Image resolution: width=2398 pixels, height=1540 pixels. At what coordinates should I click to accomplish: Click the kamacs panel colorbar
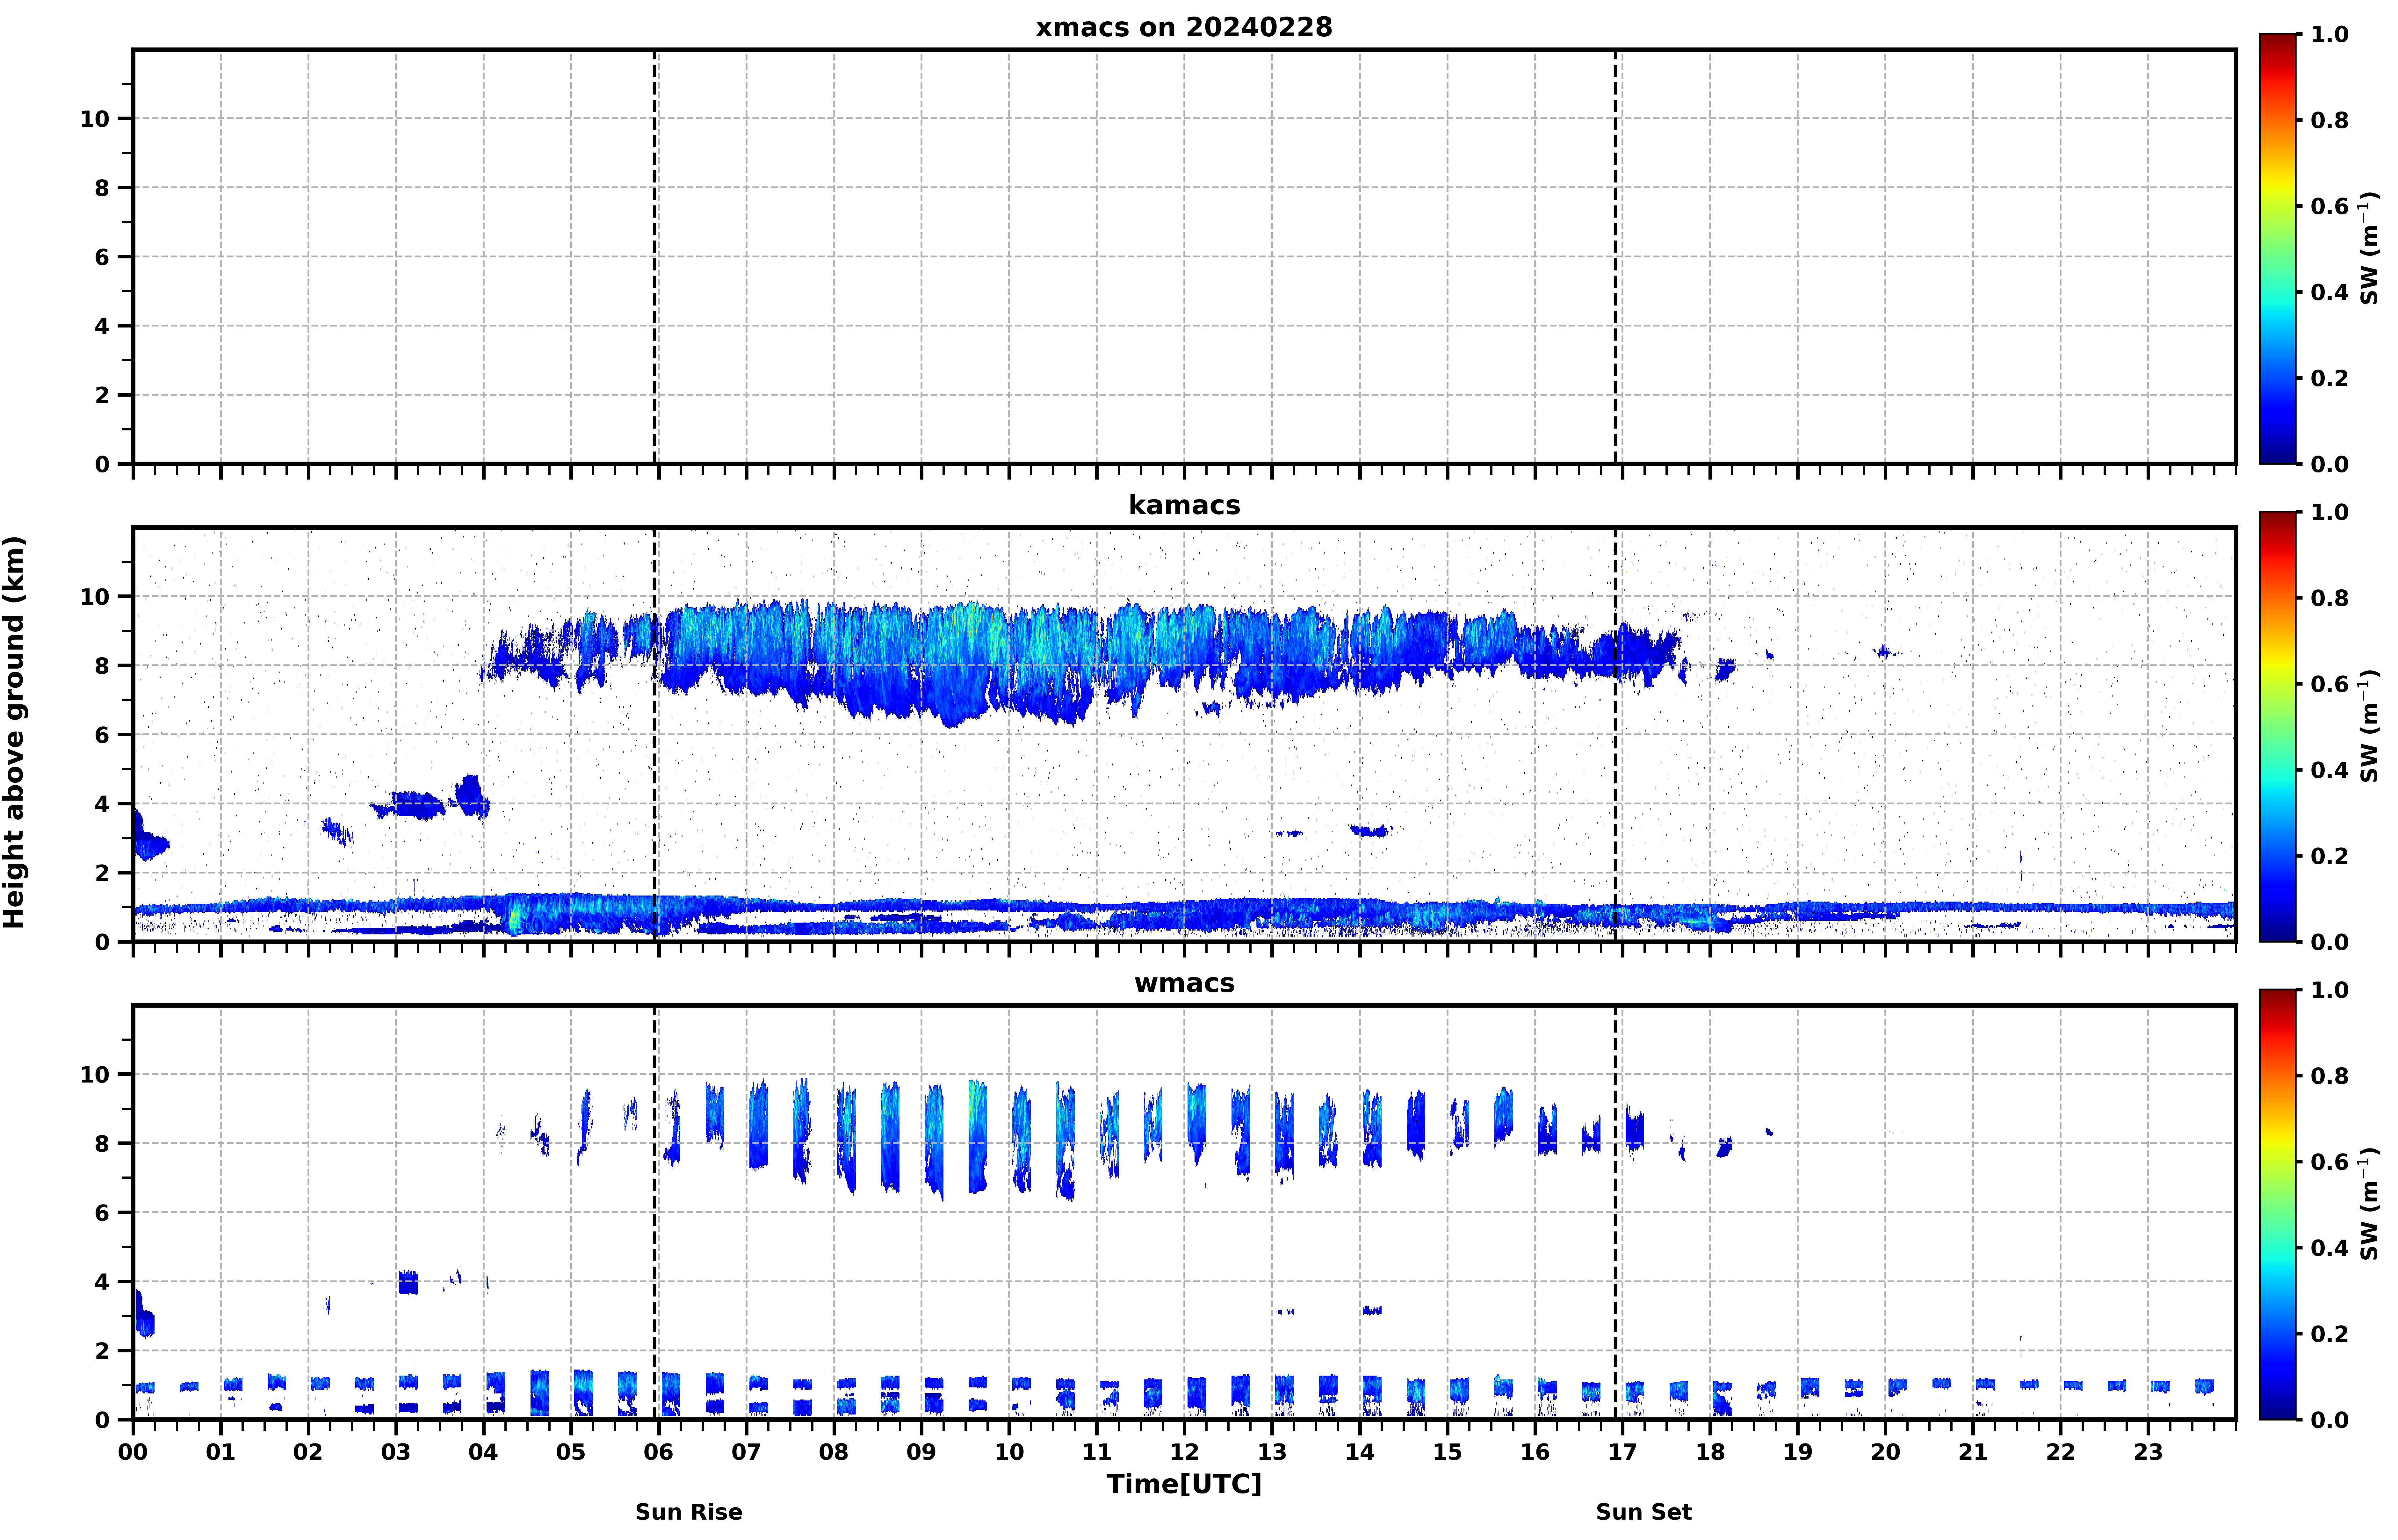[x=2278, y=727]
